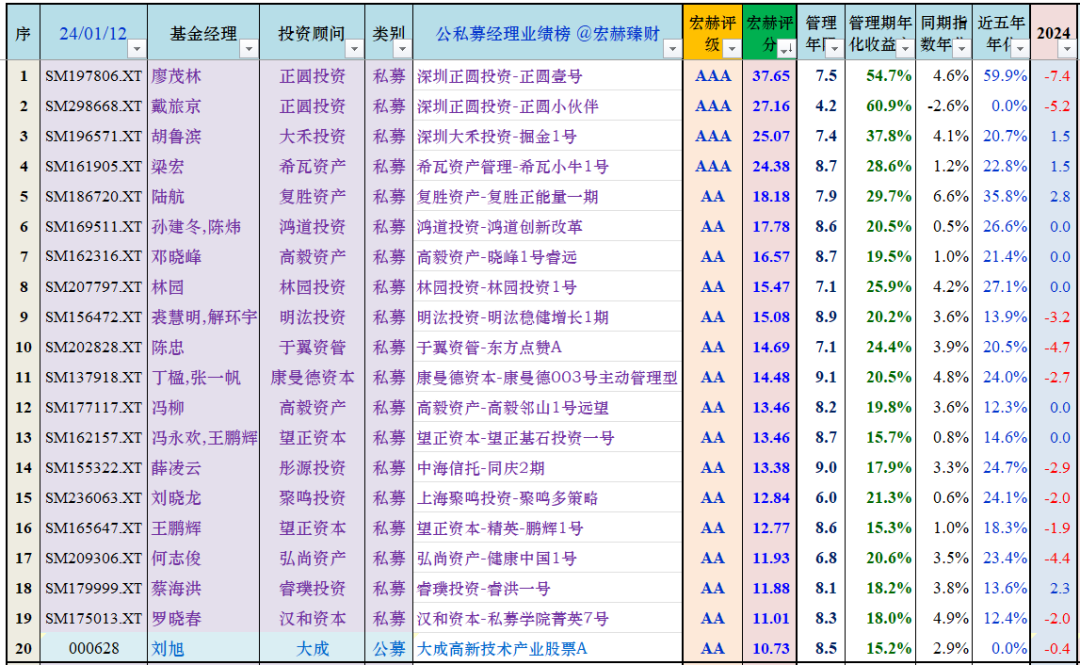Open the 投资顾问 column filter dropdown

354,49
